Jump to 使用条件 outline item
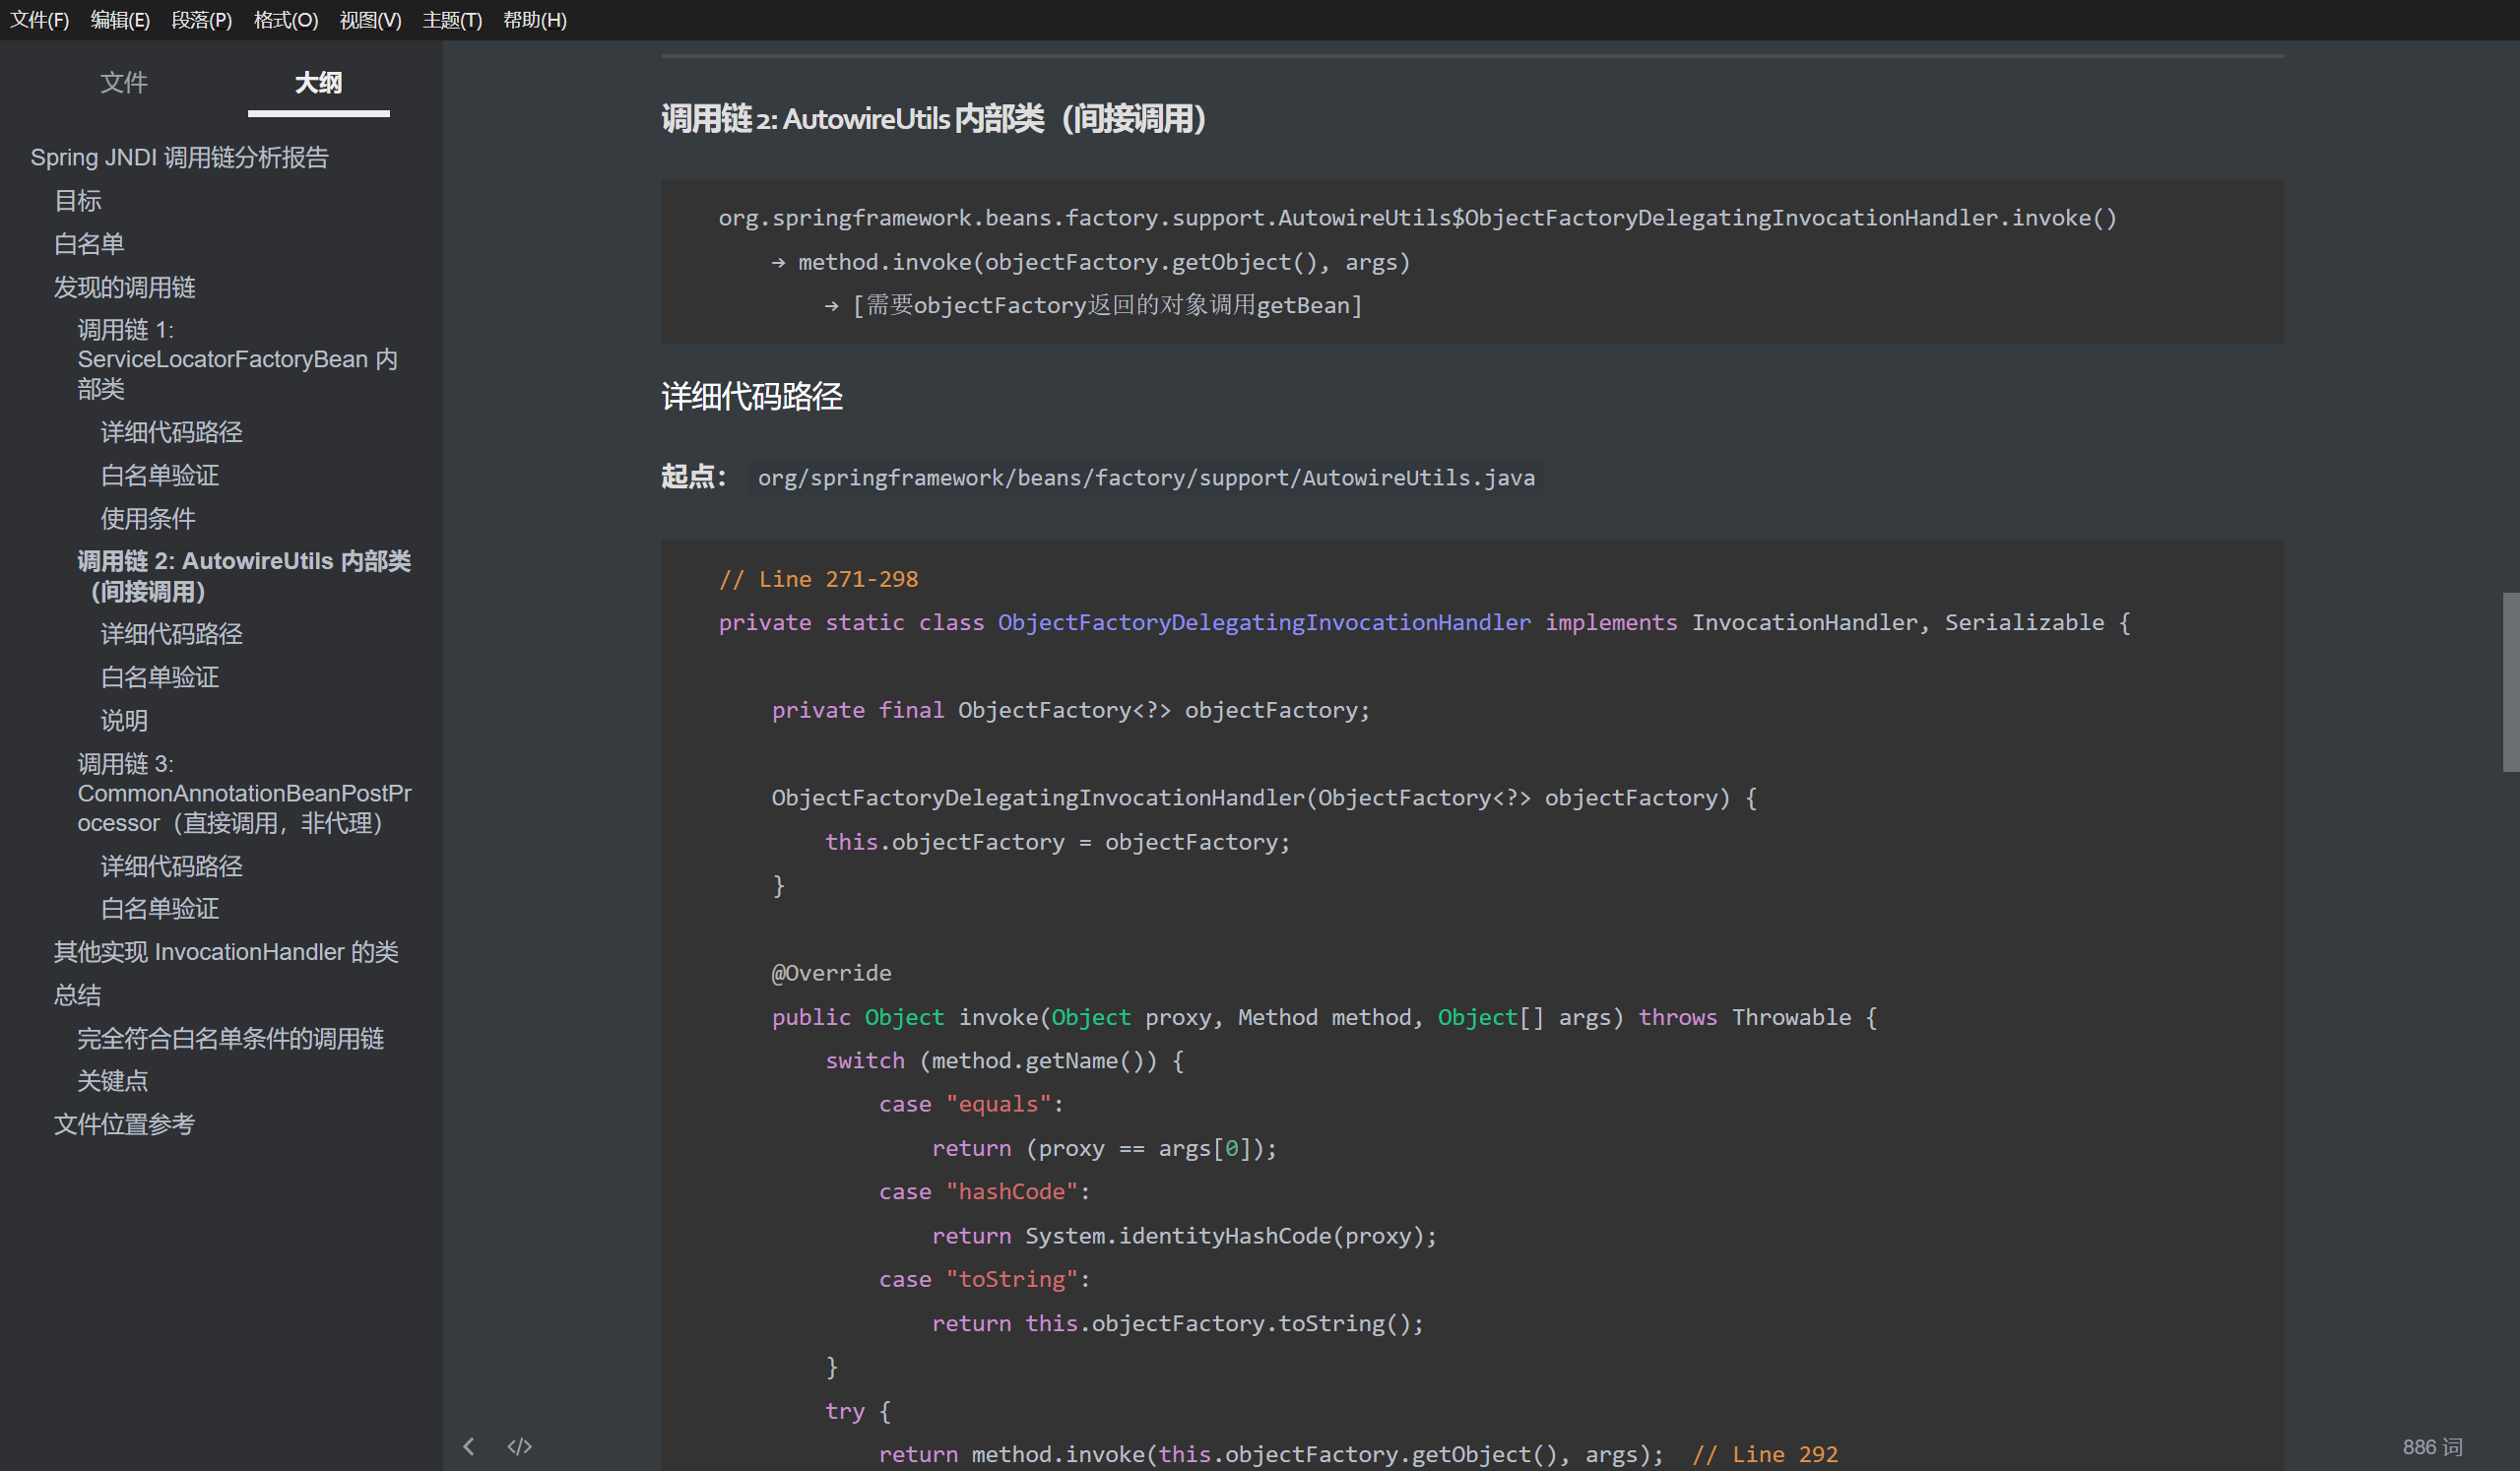Image resolution: width=2520 pixels, height=1471 pixels. pyautogui.click(x=148, y=518)
